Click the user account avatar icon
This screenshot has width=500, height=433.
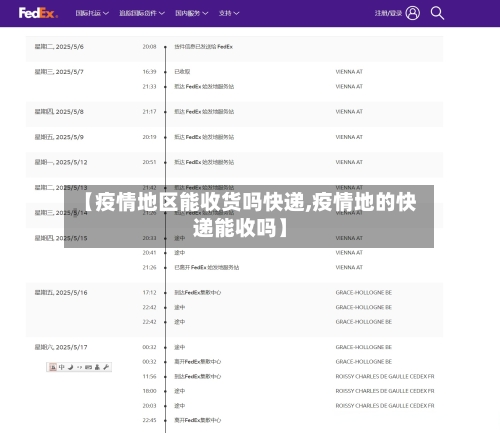click(x=413, y=13)
